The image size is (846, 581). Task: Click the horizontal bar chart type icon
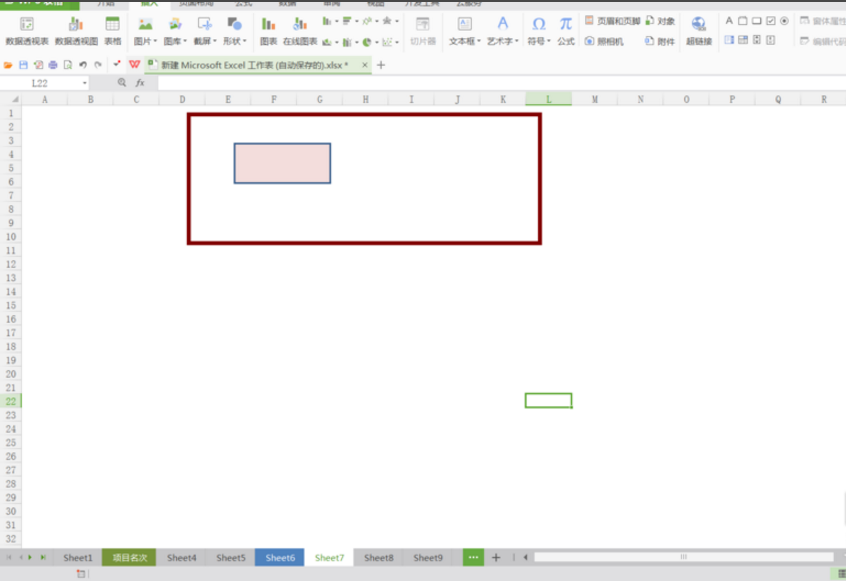(x=347, y=21)
